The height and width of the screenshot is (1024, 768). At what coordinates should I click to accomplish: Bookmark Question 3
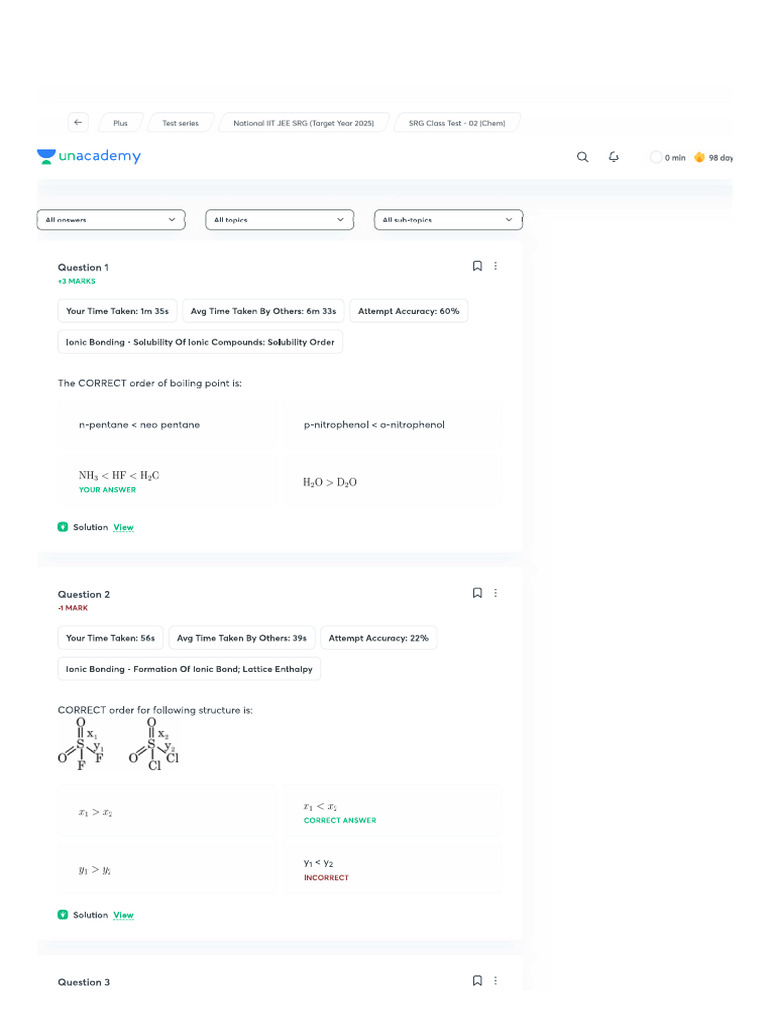[x=477, y=981]
